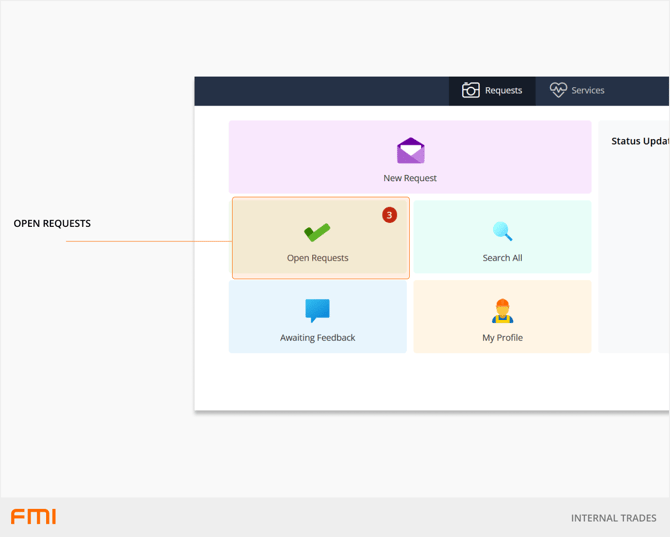Image resolution: width=670 pixels, height=537 pixels.
Task: Click the Services heartbeat icon
Action: click(558, 90)
